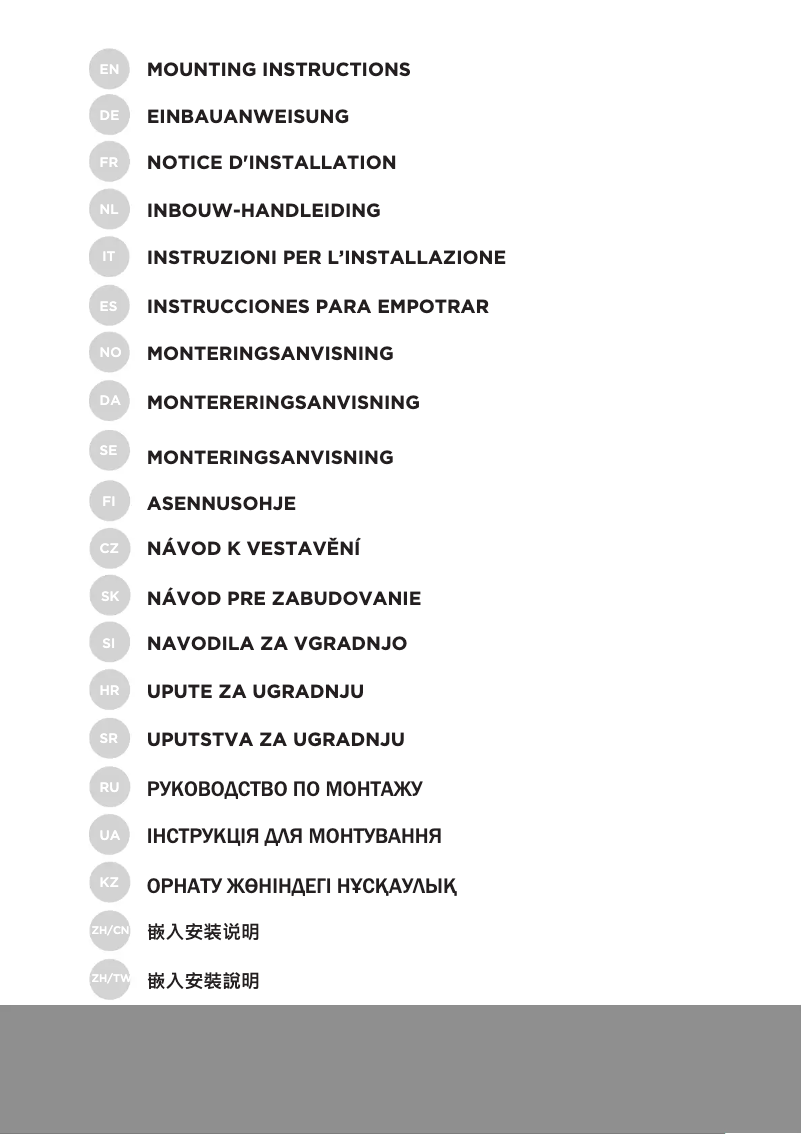
Task: Select the FR circular language badge
Action: coord(109,162)
